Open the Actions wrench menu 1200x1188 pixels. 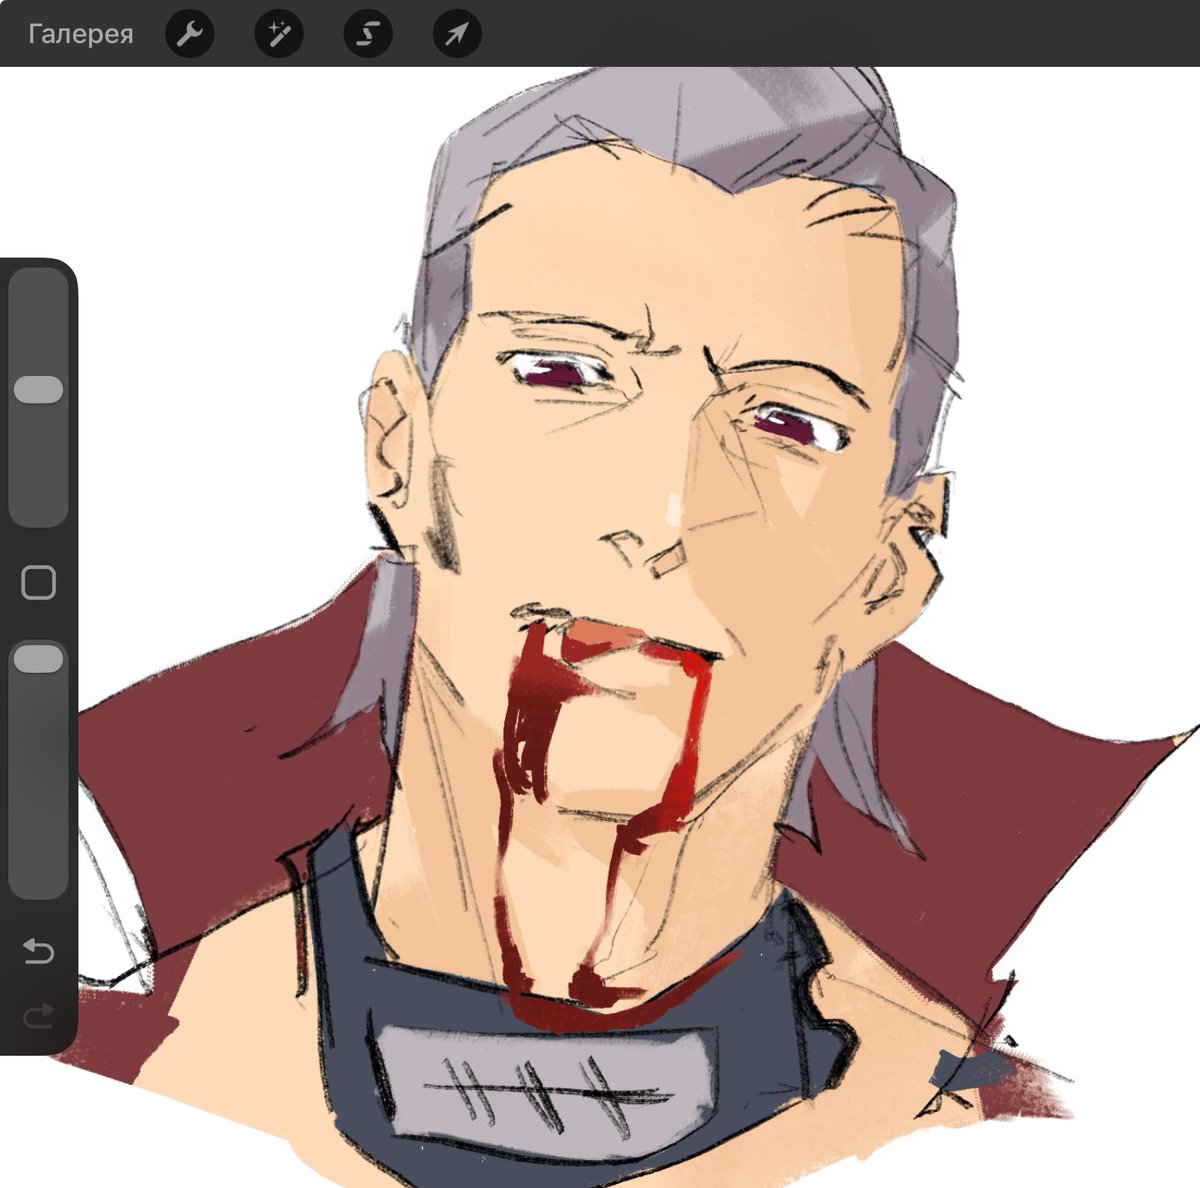pyautogui.click(x=189, y=35)
